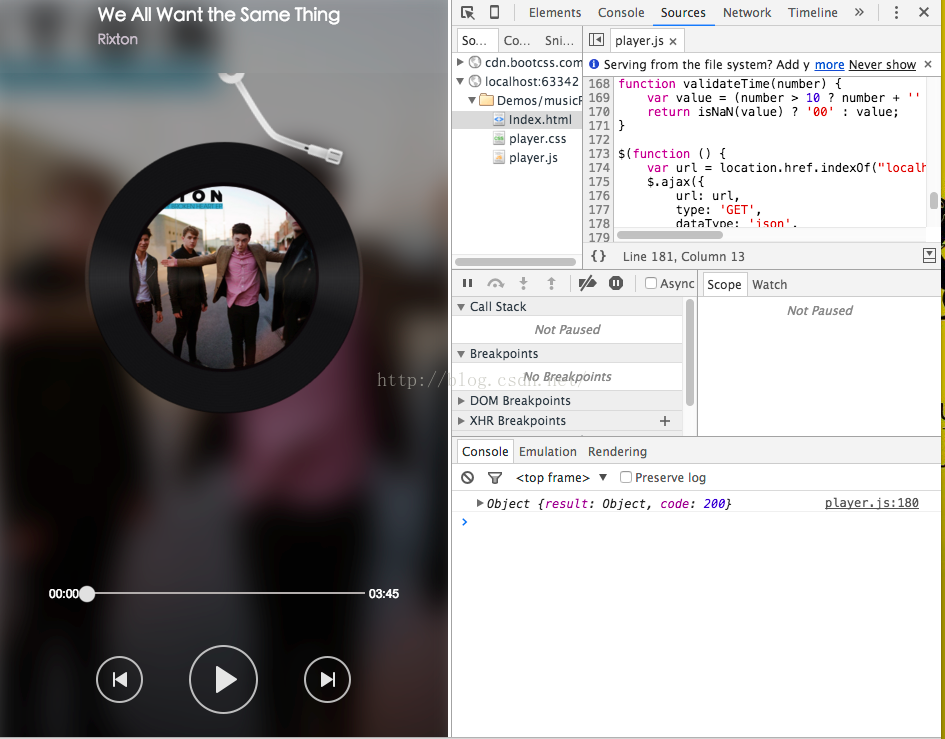Click the file navigator horizontal scrollbar

point(515,262)
